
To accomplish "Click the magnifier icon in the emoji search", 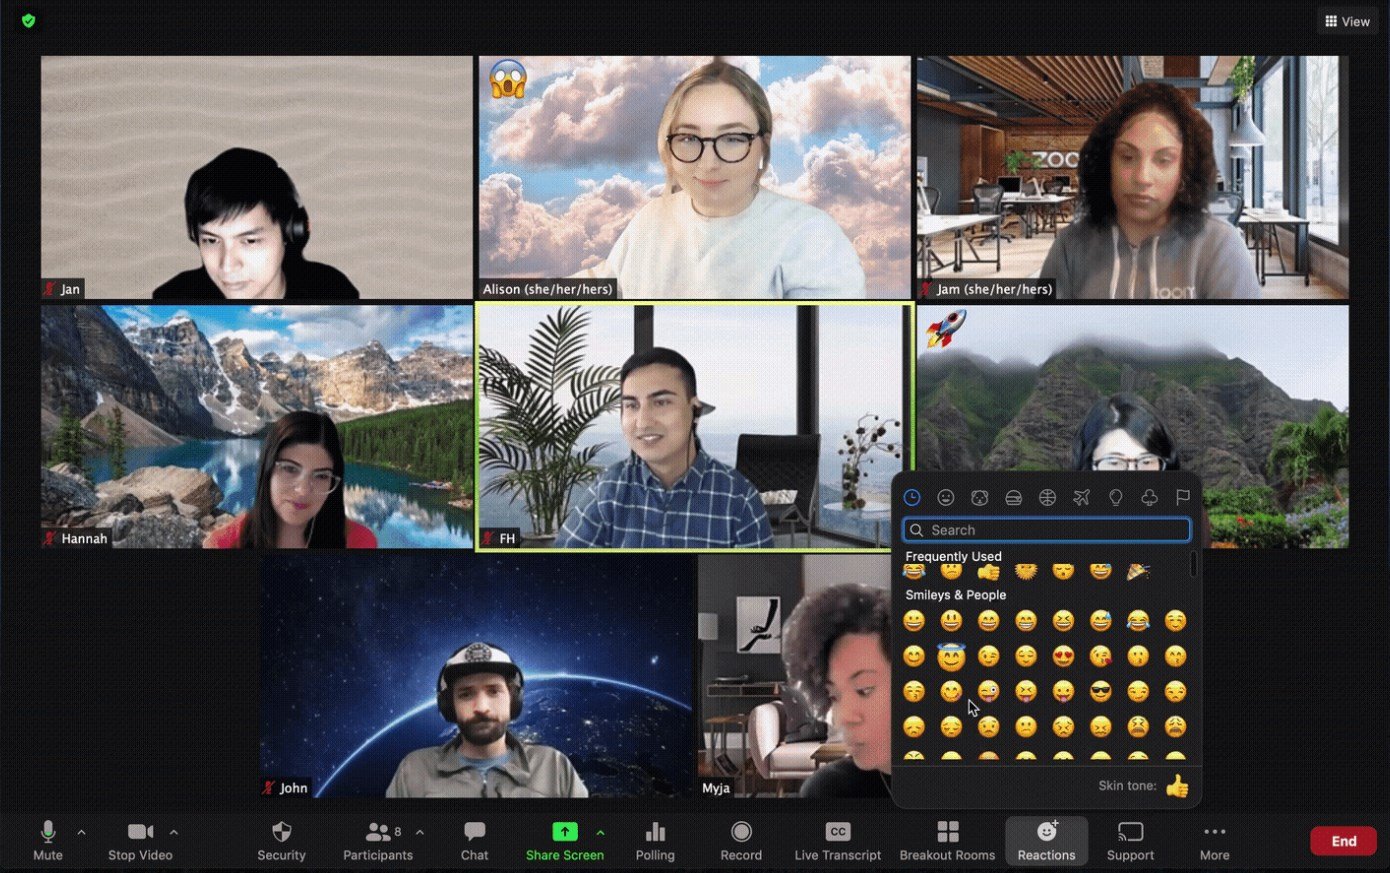I will click(x=917, y=530).
